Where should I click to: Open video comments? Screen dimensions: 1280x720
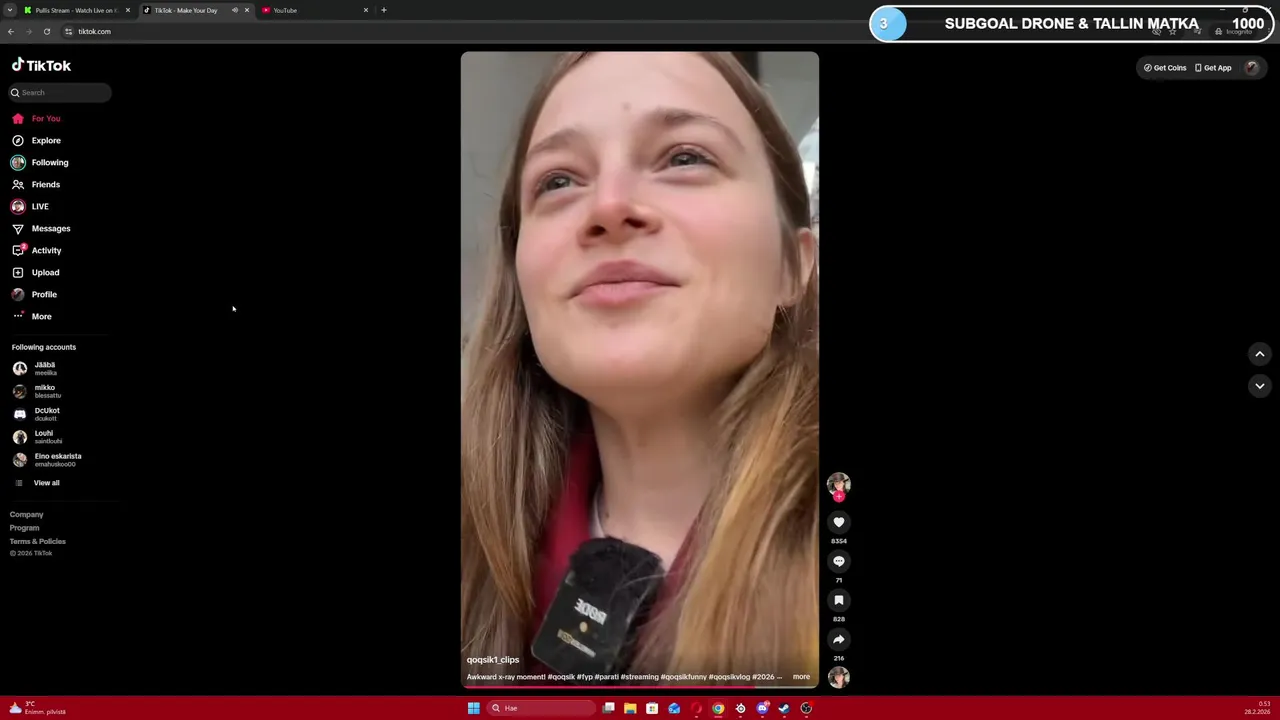tap(839, 561)
